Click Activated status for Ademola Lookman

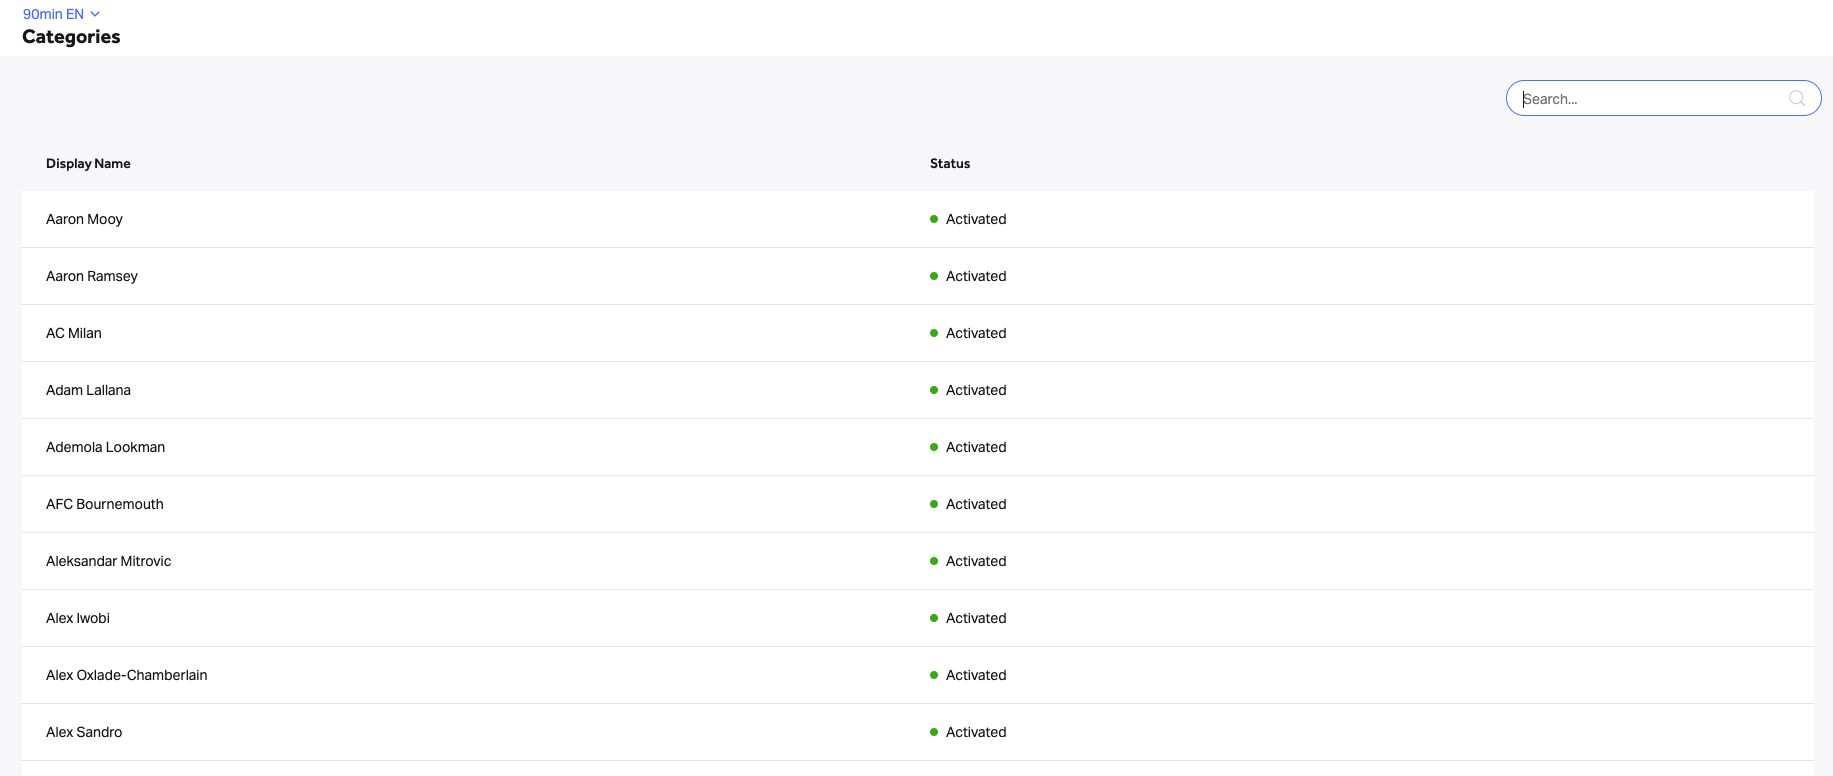[968, 447]
